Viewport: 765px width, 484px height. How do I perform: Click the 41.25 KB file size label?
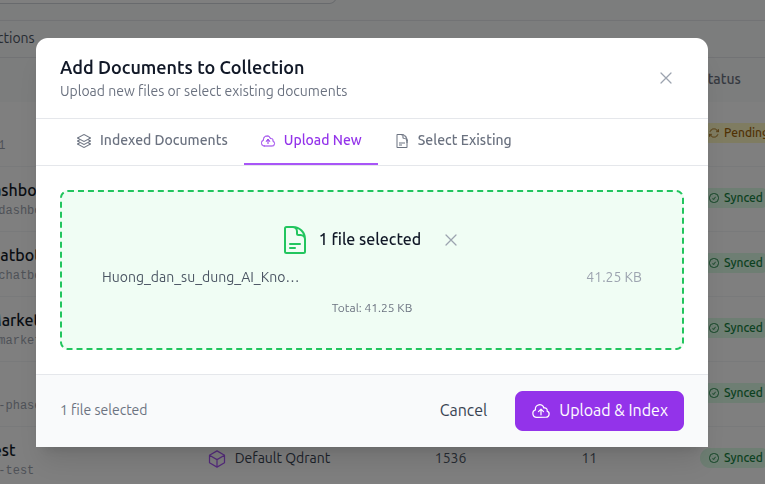click(614, 277)
